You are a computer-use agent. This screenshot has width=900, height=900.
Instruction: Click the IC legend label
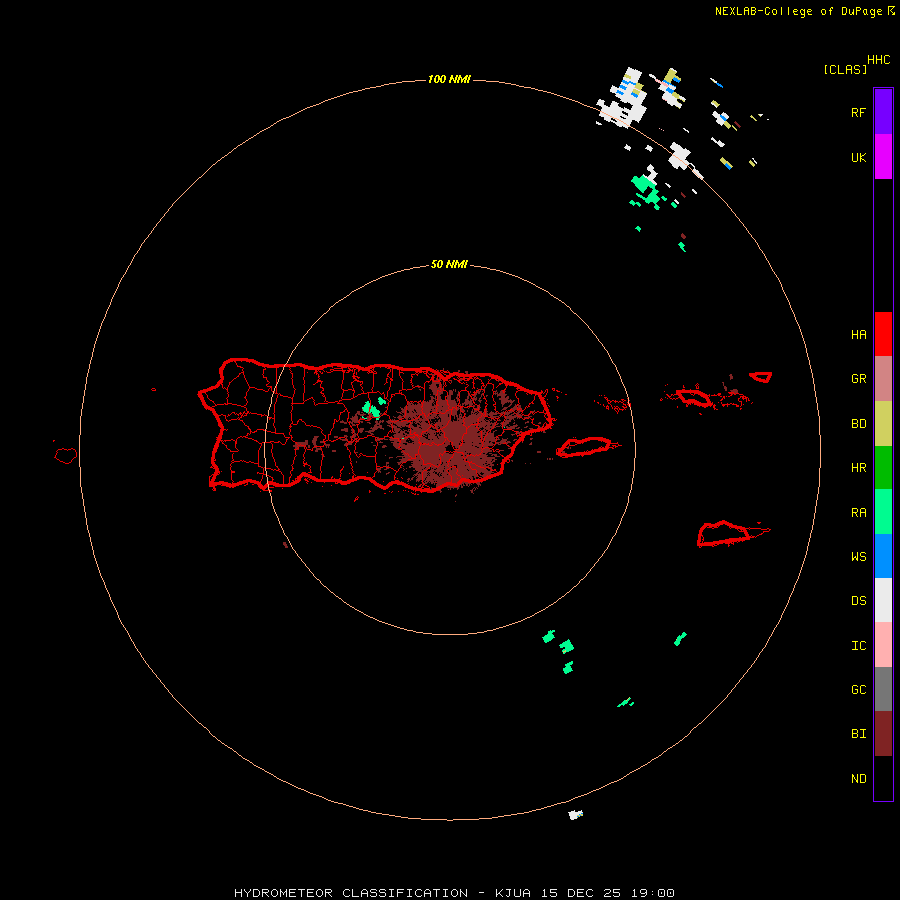858,646
